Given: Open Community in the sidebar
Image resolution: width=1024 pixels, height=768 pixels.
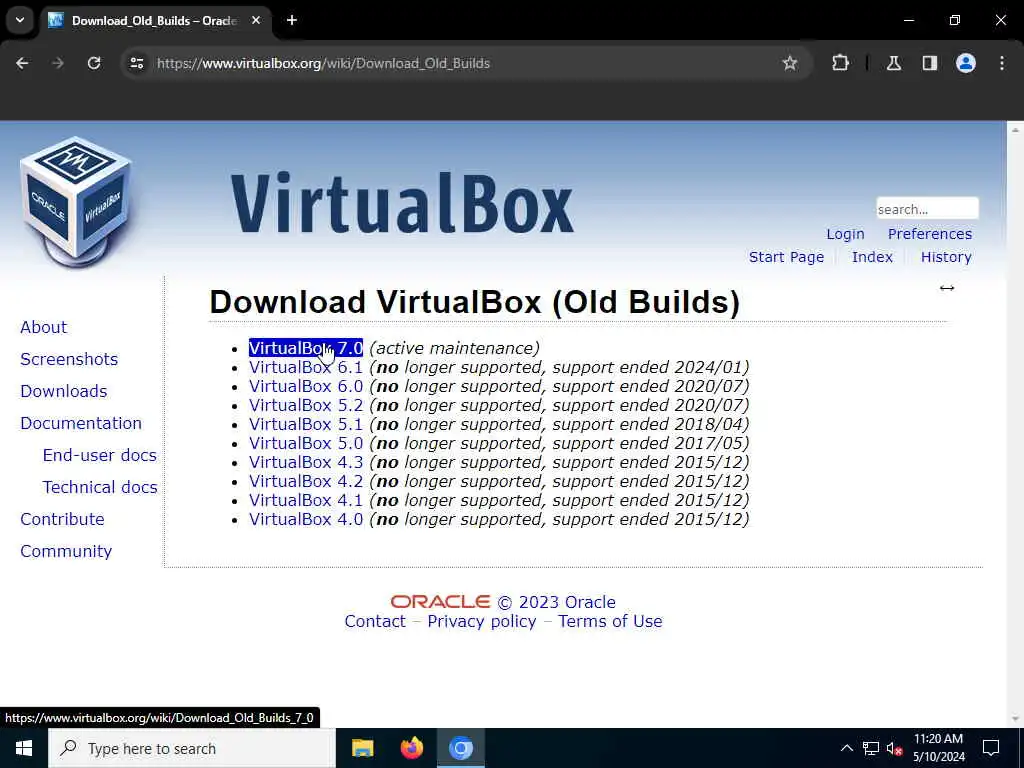Looking at the screenshot, I should point(66,551).
